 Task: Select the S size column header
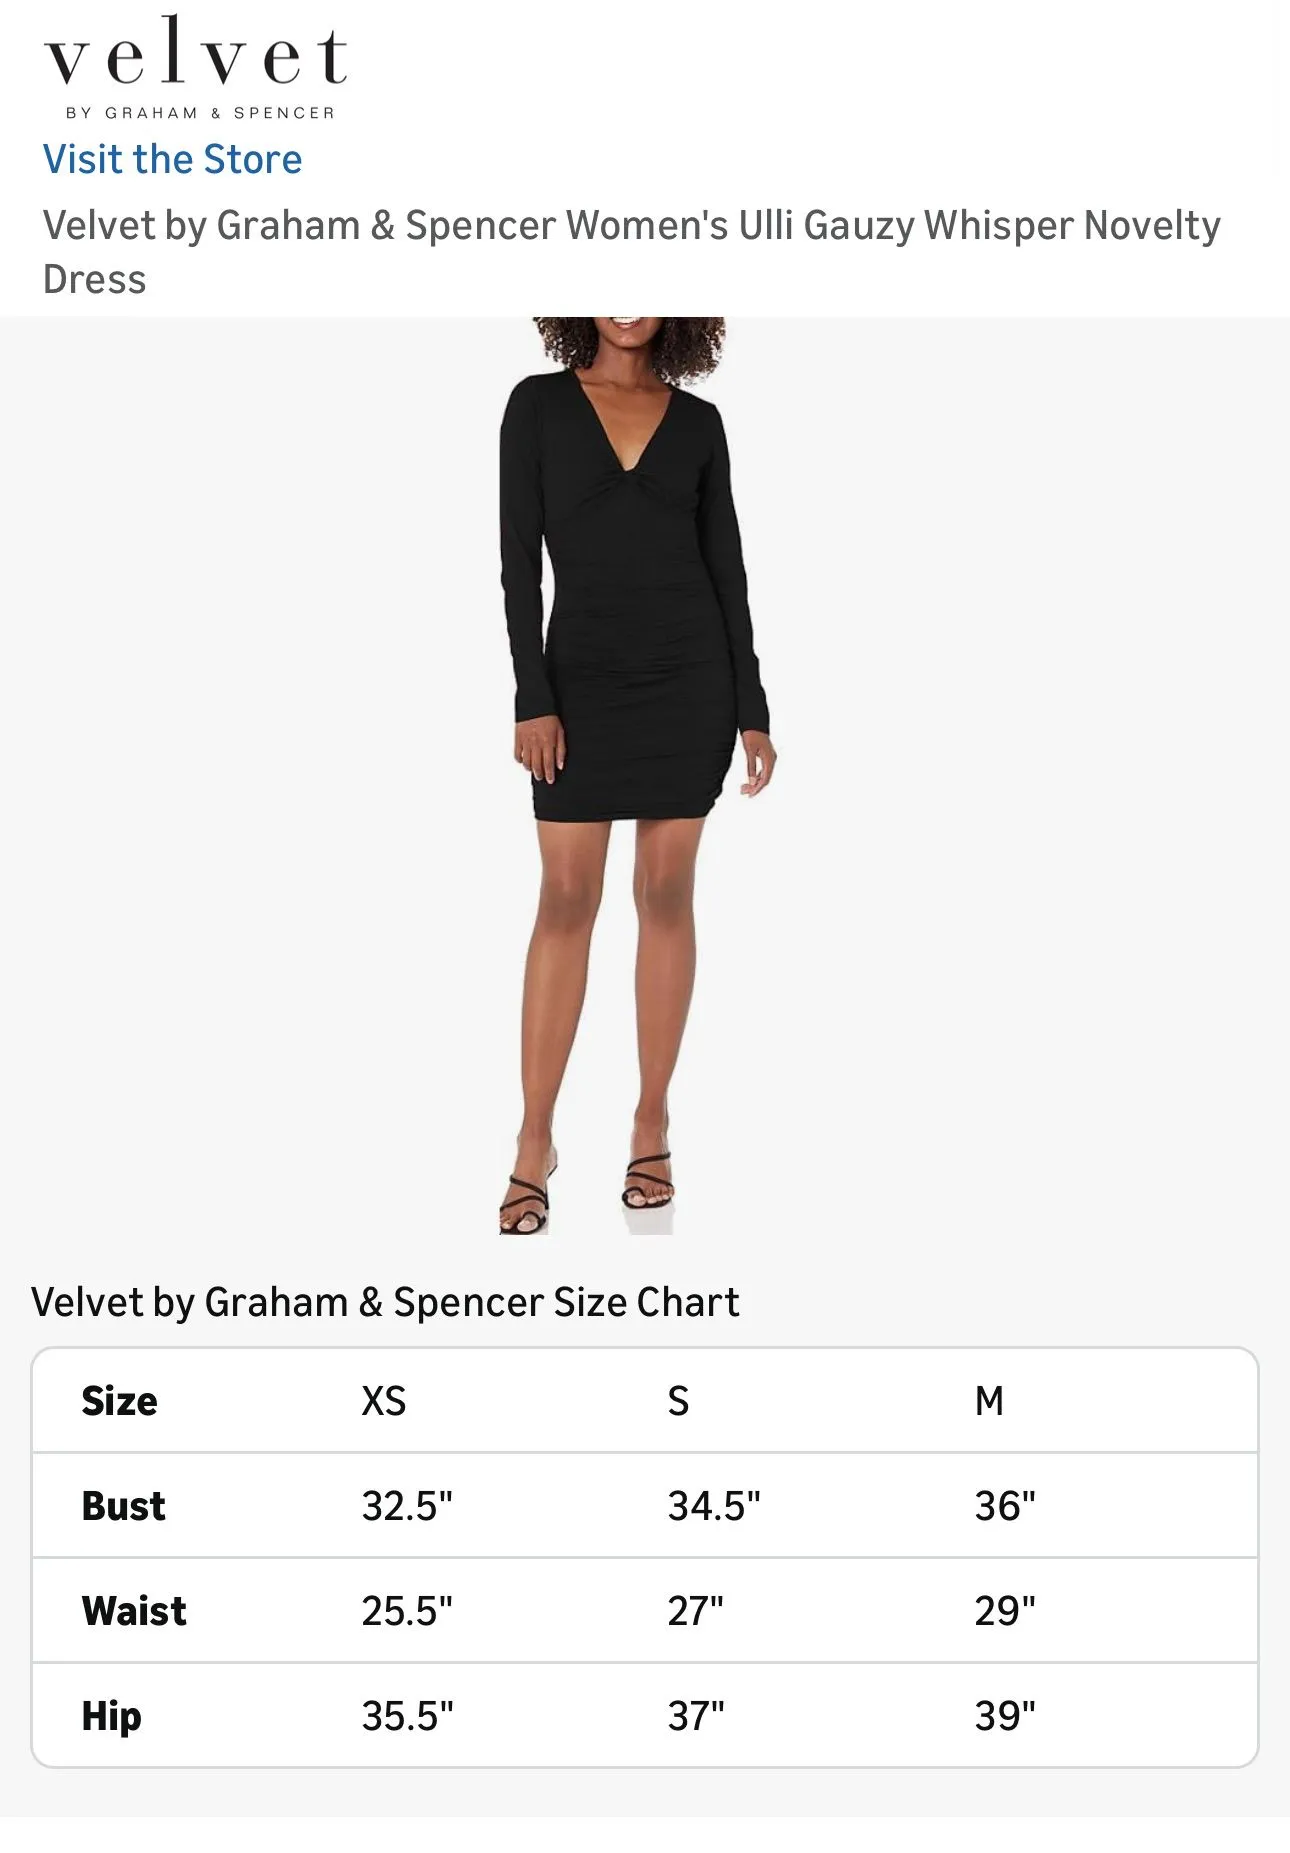coord(678,1401)
